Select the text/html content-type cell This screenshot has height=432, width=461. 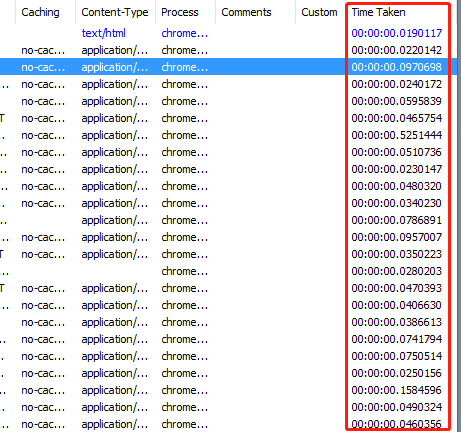[x=104, y=33]
